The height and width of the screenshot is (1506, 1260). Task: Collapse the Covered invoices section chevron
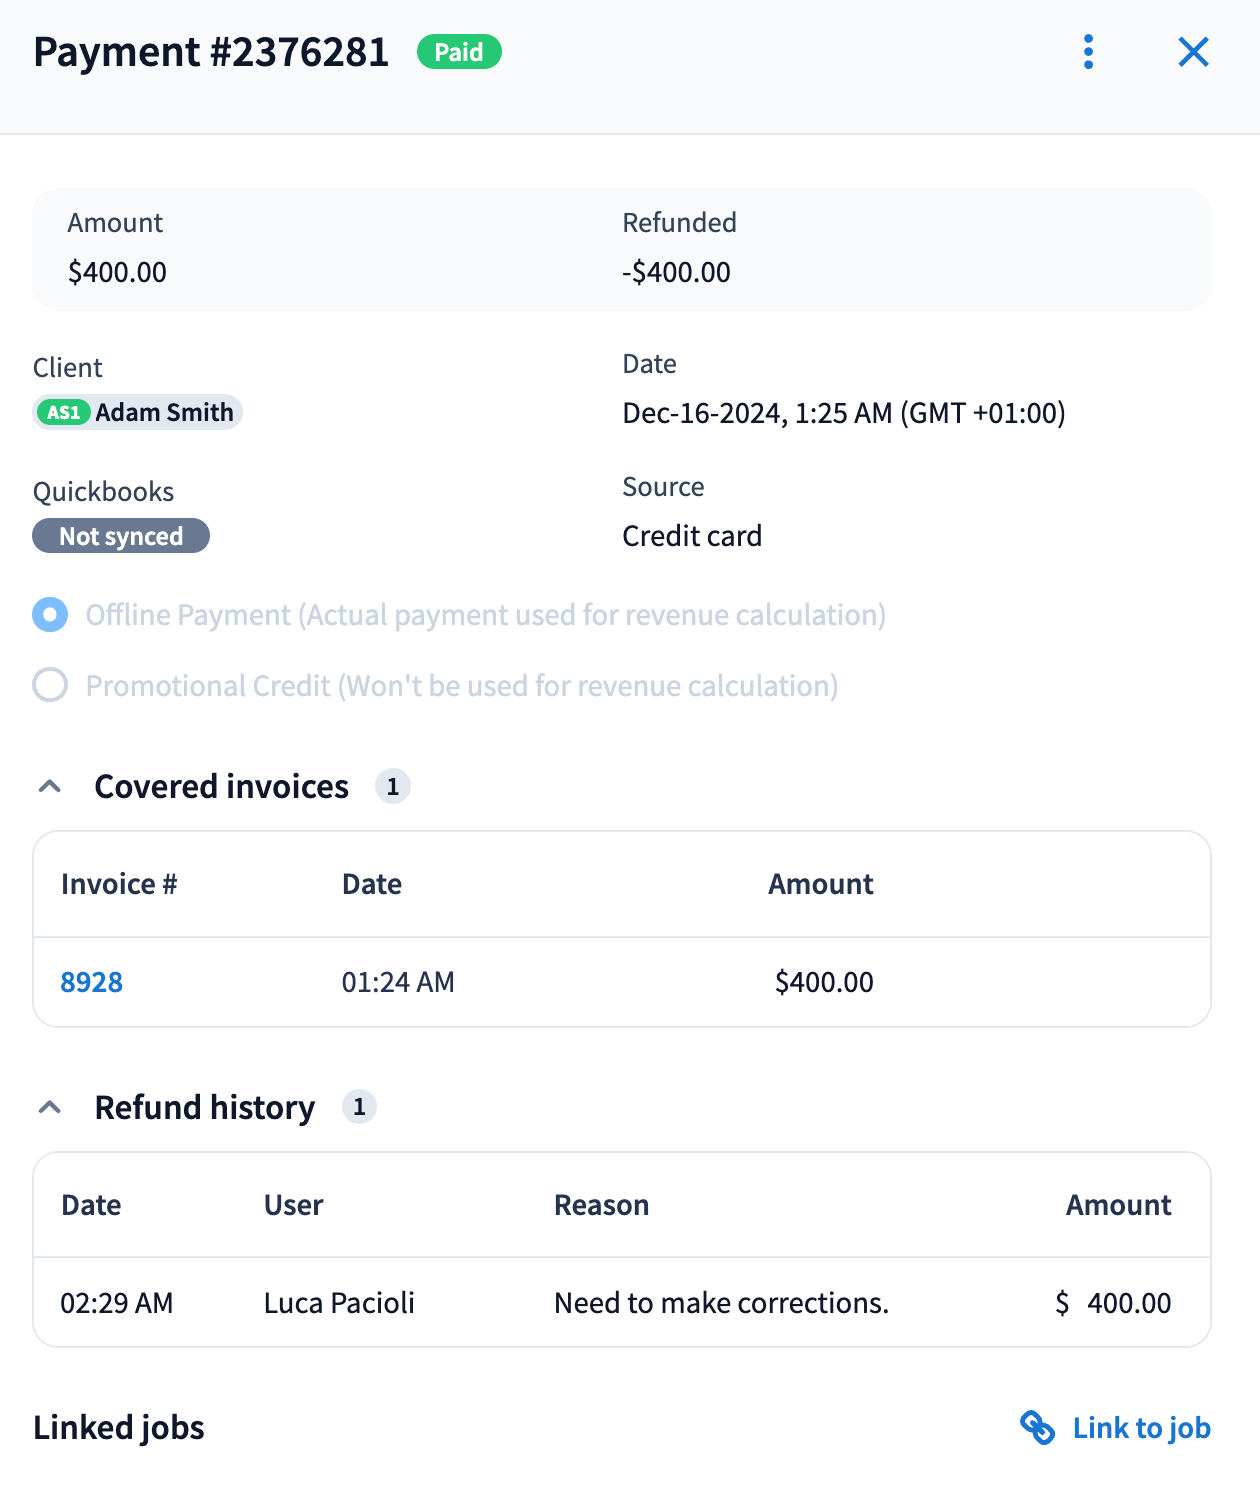point(50,787)
